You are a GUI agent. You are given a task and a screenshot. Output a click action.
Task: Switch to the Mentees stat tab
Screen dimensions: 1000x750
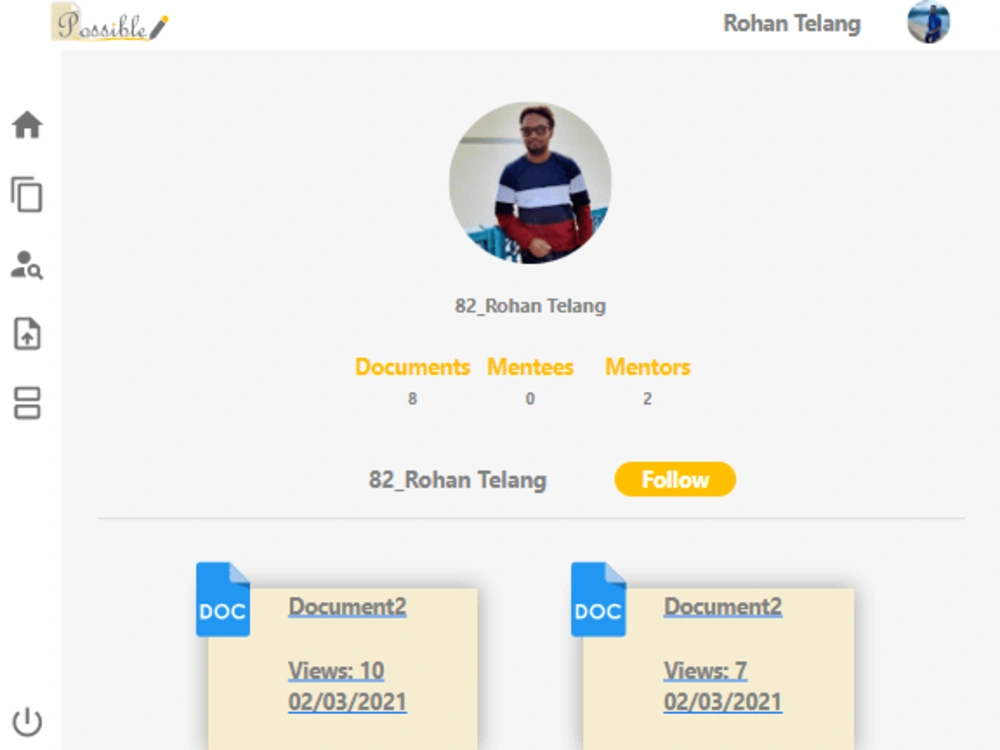pos(530,367)
